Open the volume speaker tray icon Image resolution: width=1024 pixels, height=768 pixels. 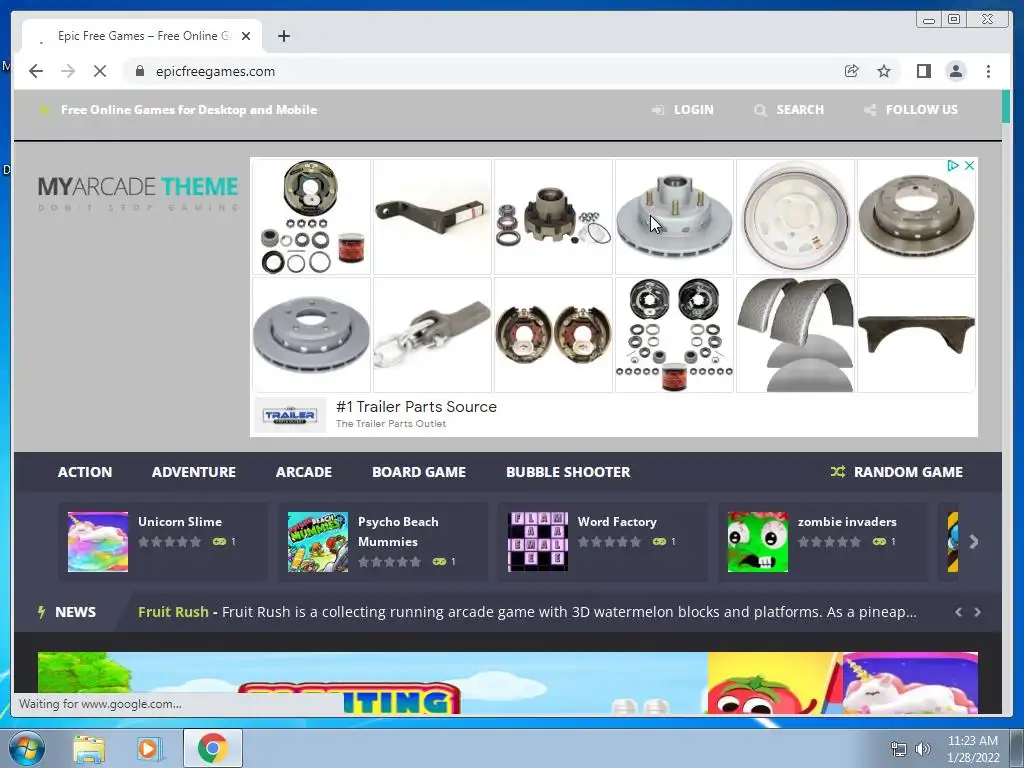pos(923,749)
